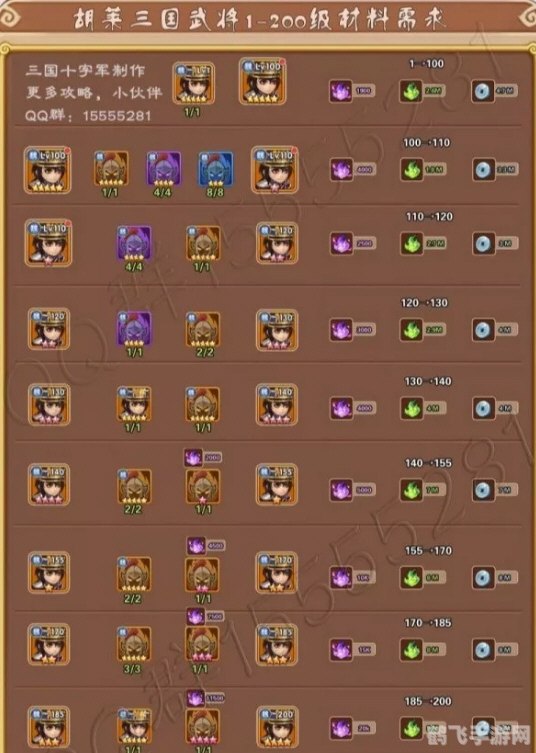Select the golden helmet marked 2/2 in 120-130 row

pos(203,329)
